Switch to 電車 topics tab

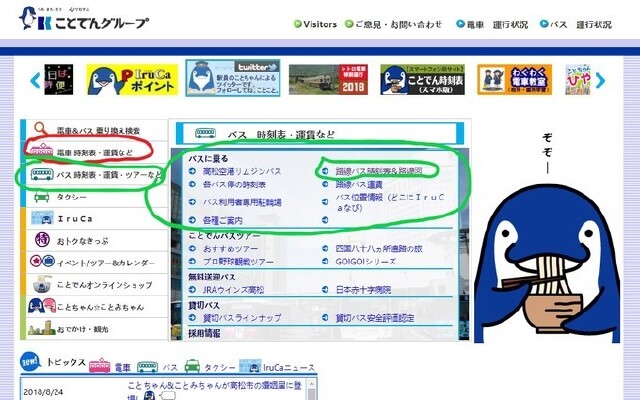pos(110,366)
